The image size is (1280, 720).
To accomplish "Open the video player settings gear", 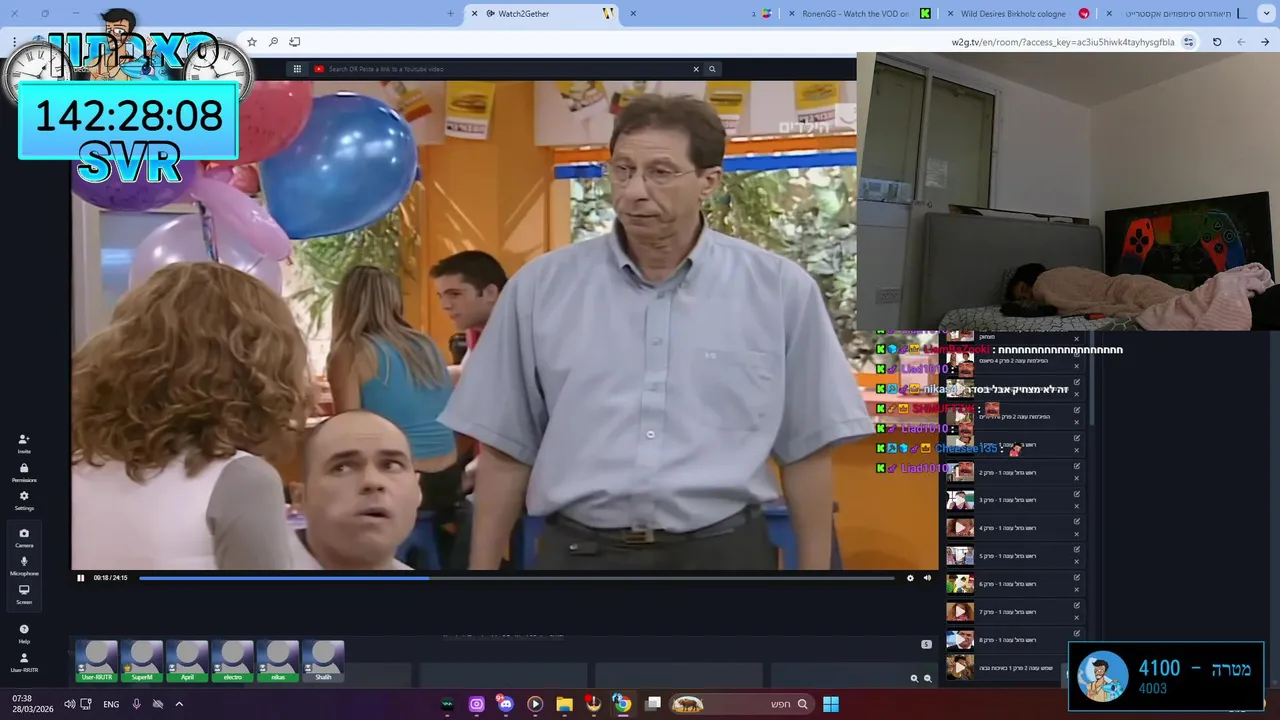I will tap(910, 578).
